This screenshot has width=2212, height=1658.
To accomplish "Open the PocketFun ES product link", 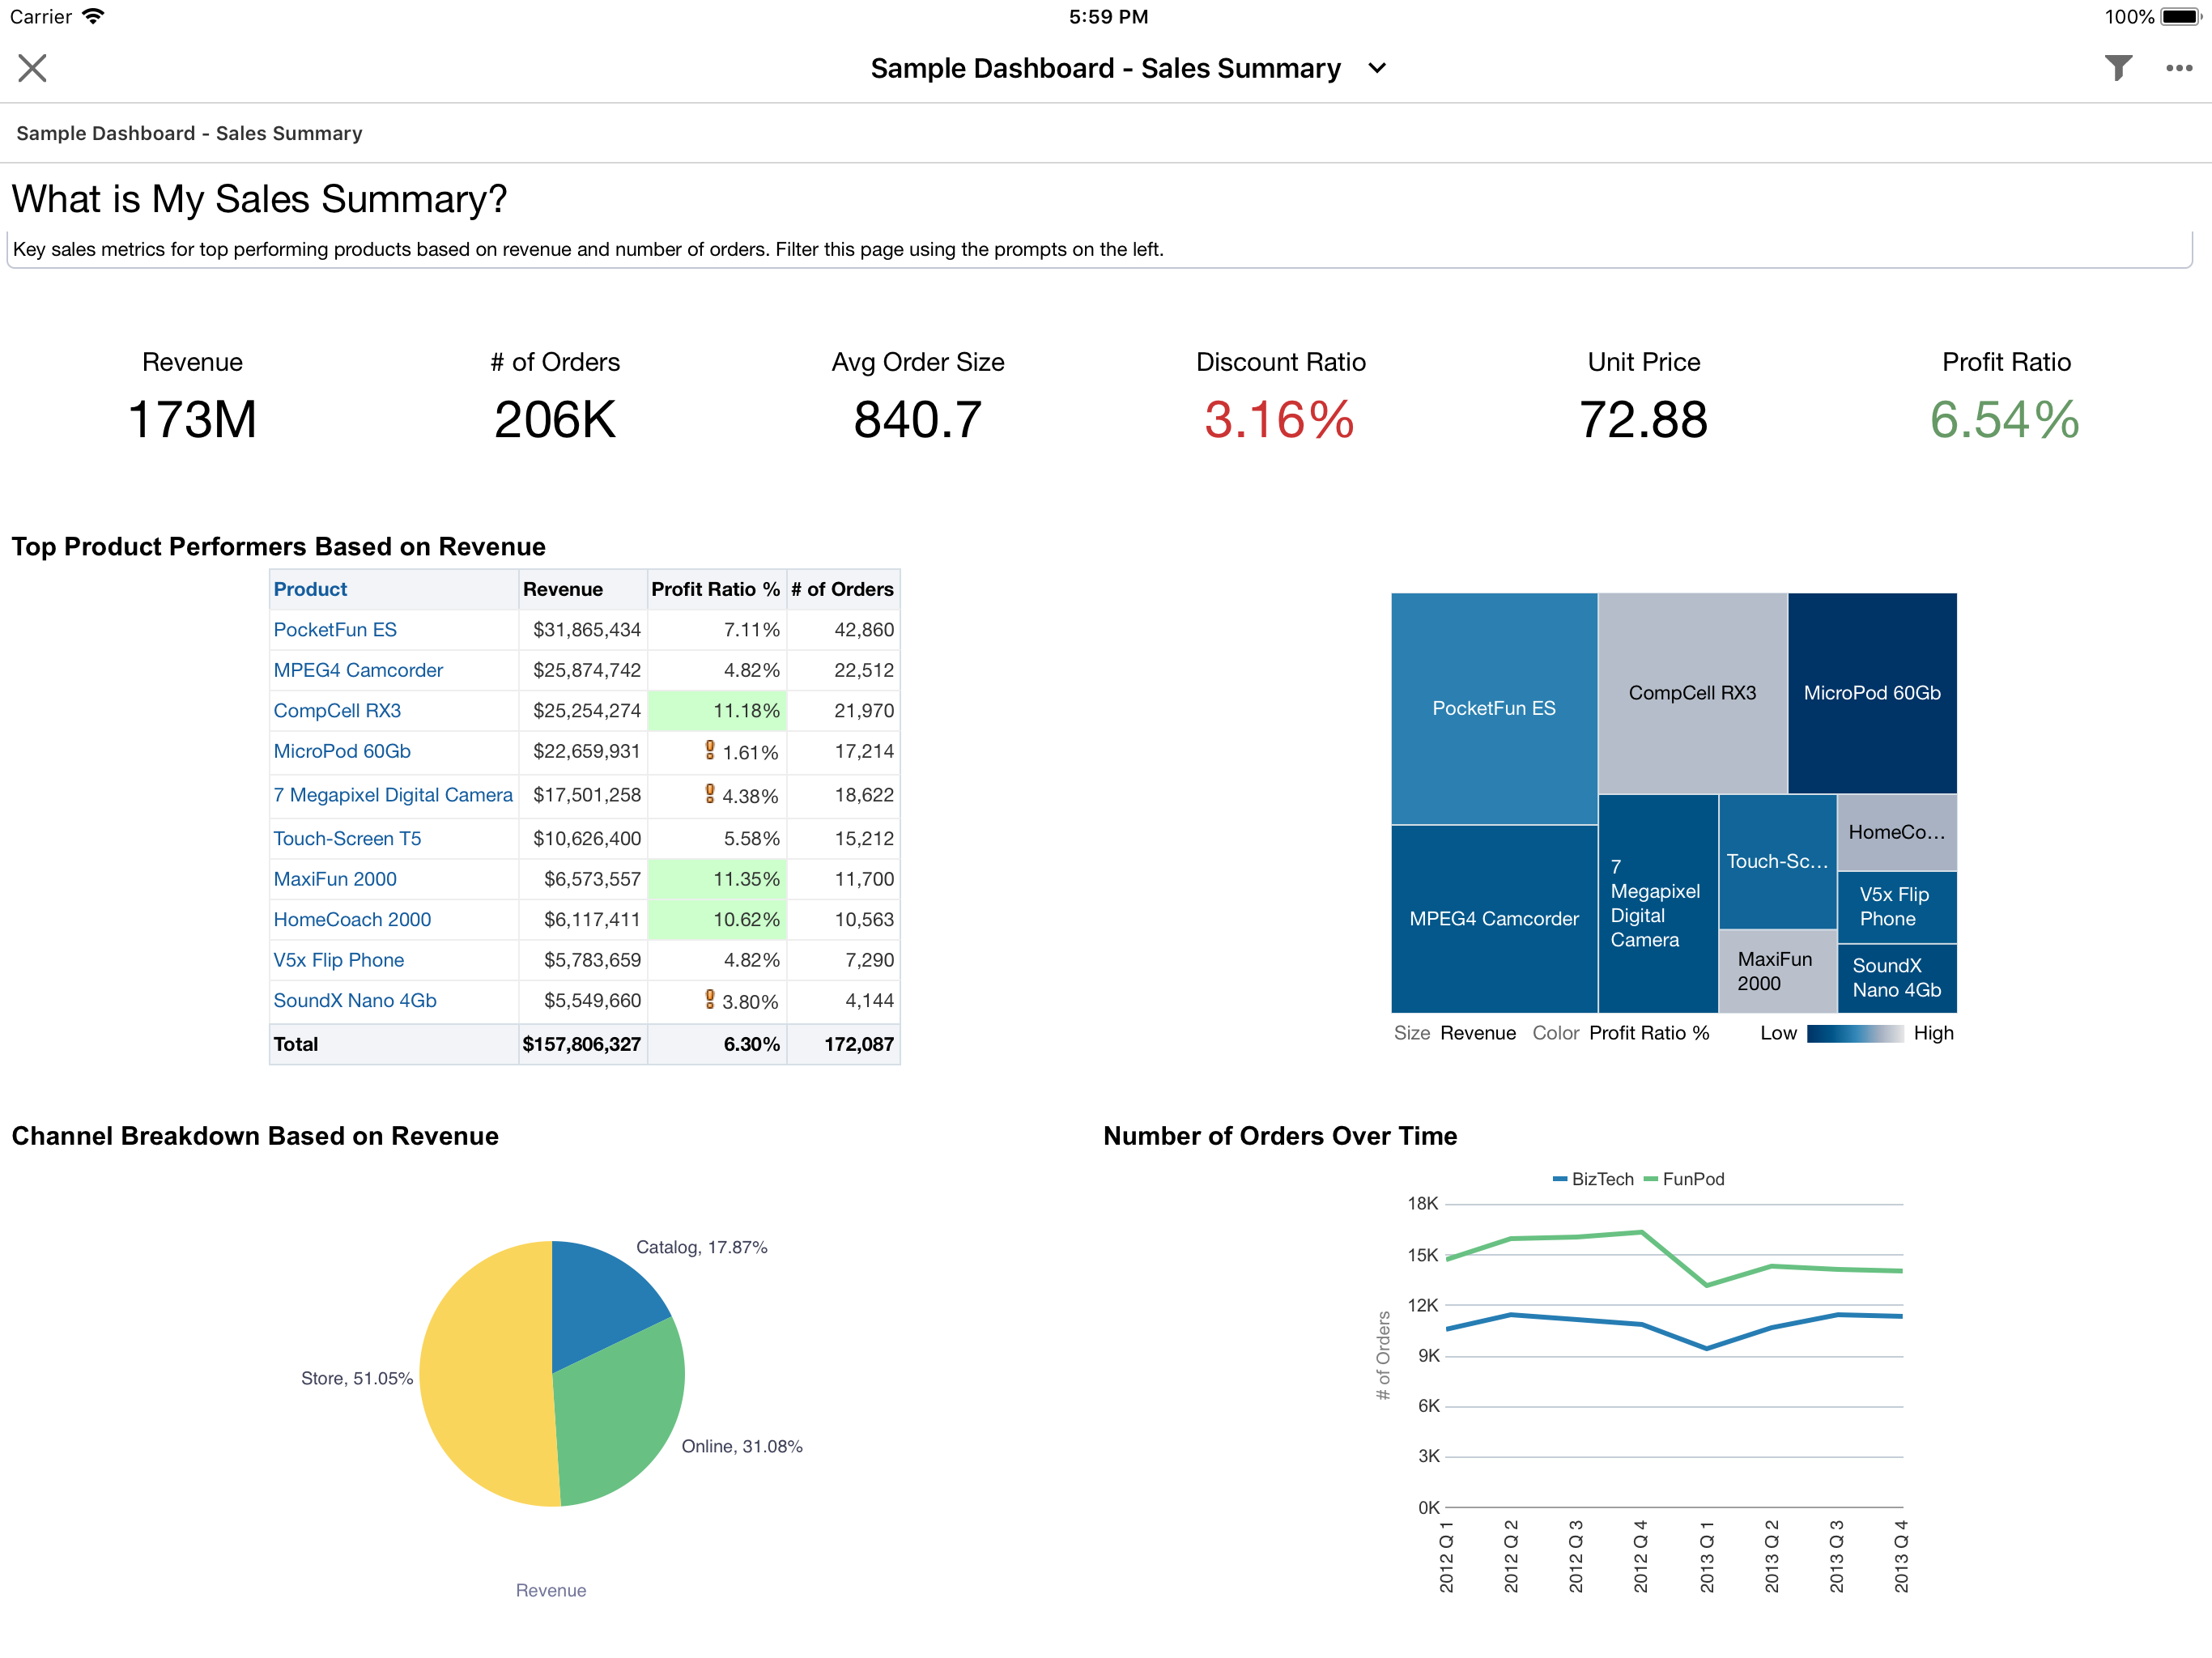I will tap(335, 629).
